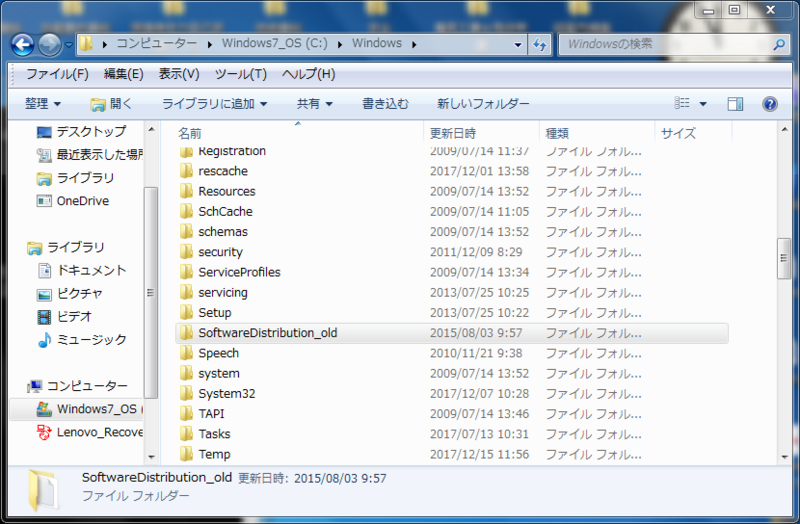The width and height of the screenshot is (800, 524).
Task: Click the search magnifier icon
Action: 779,44
